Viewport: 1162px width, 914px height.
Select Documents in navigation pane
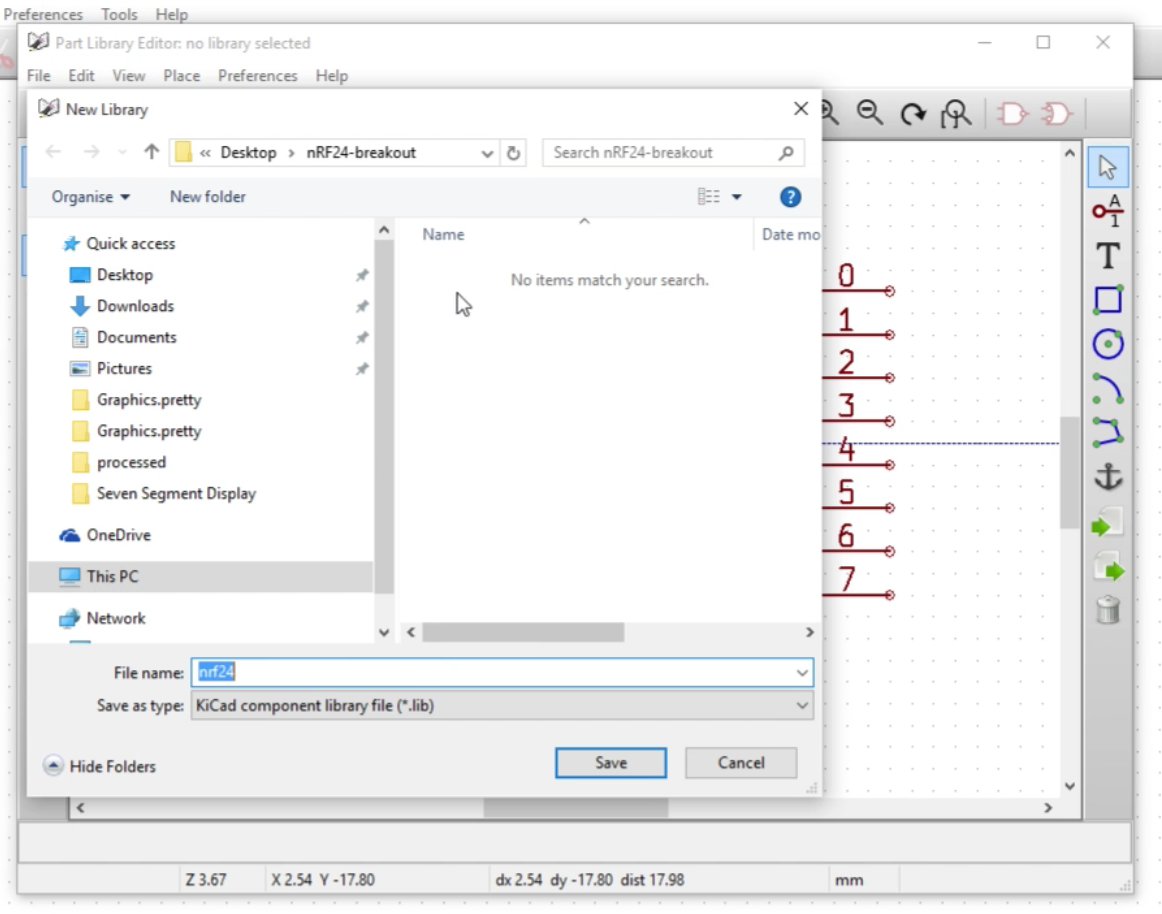137,337
